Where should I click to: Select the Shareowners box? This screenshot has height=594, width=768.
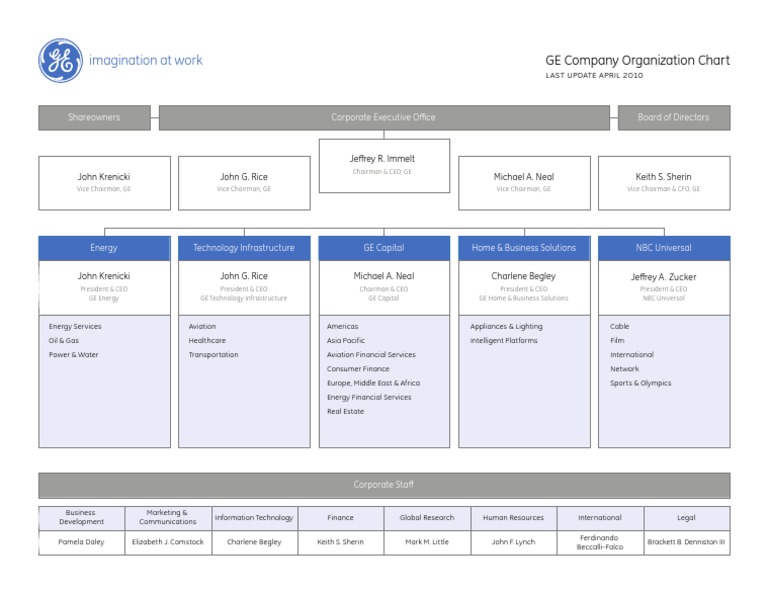click(95, 118)
